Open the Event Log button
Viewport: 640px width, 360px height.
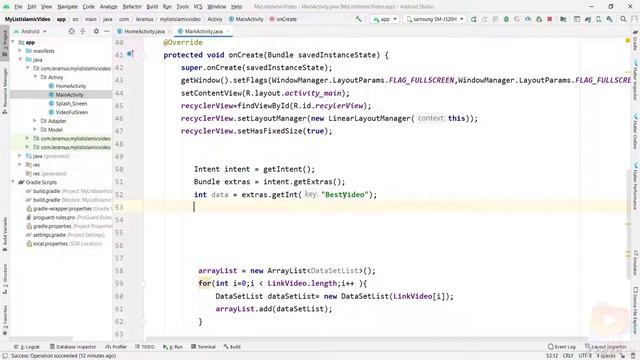pyautogui.click(x=562, y=347)
